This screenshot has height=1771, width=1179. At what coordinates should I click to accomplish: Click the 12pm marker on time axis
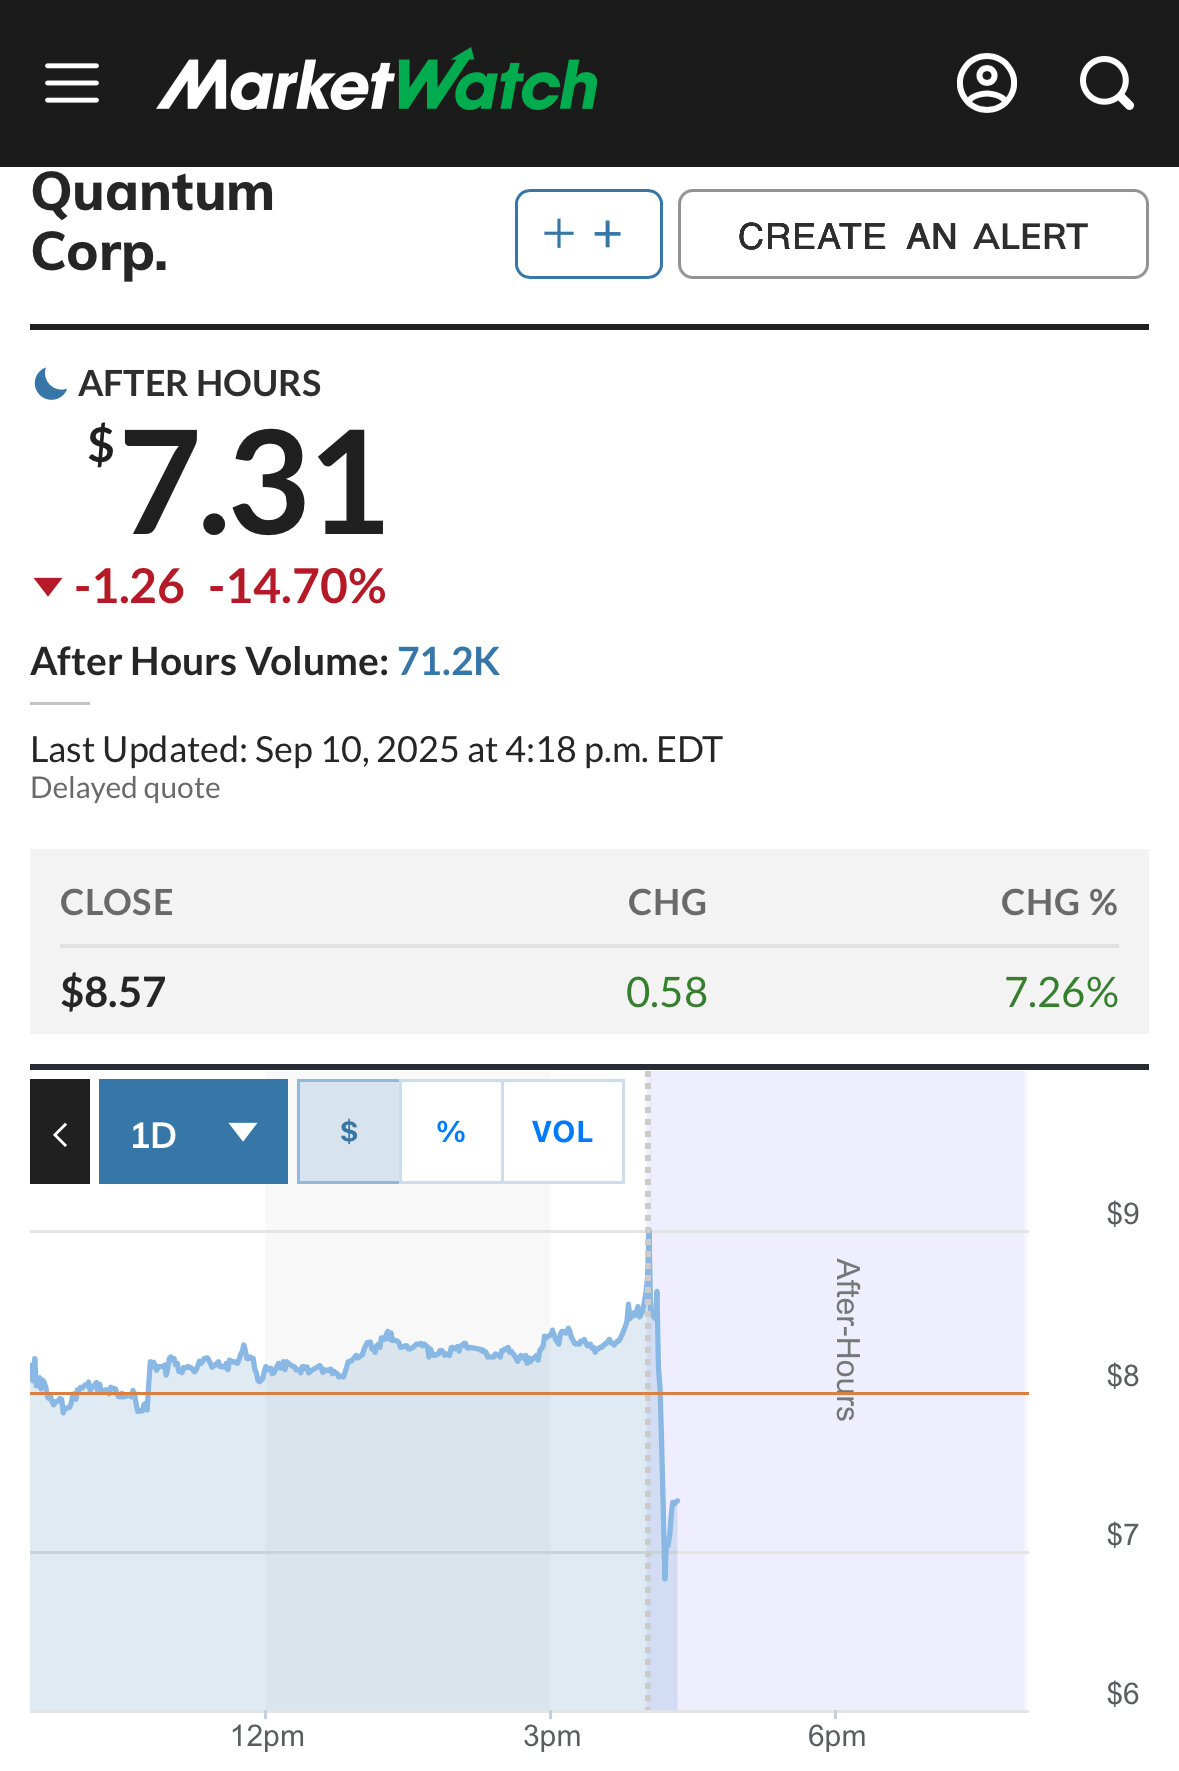(x=267, y=1736)
